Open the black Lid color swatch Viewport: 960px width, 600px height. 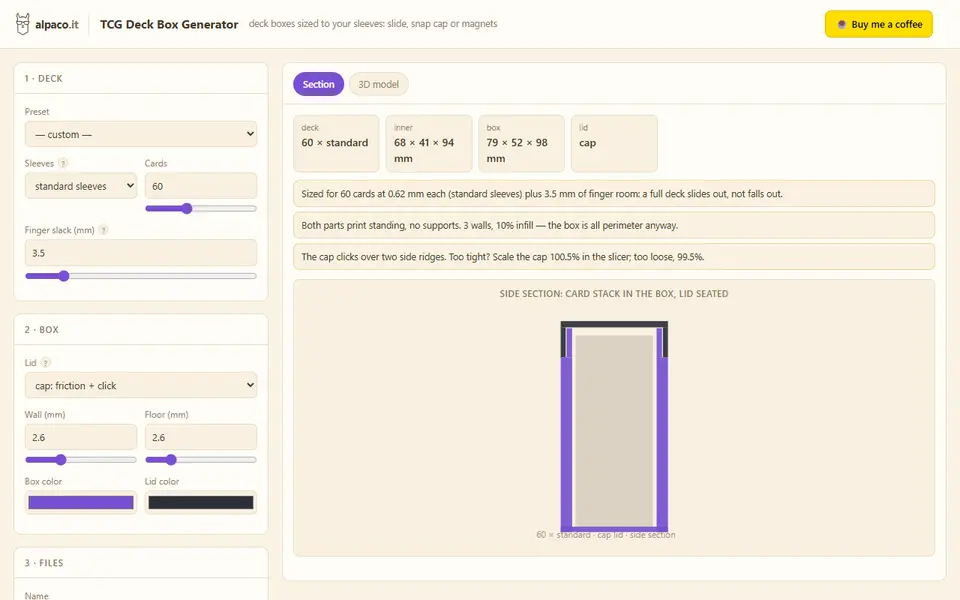(x=201, y=503)
